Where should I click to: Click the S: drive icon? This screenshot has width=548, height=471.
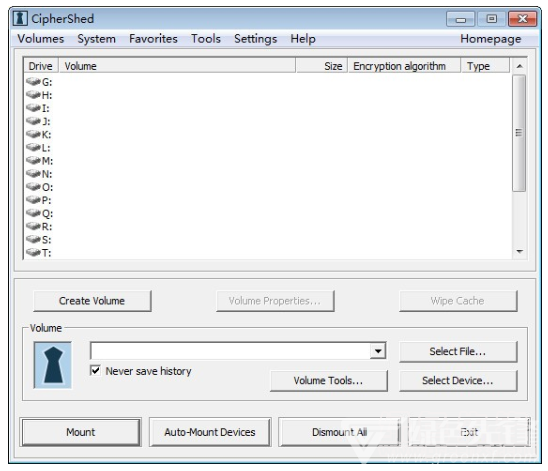tap(33, 240)
